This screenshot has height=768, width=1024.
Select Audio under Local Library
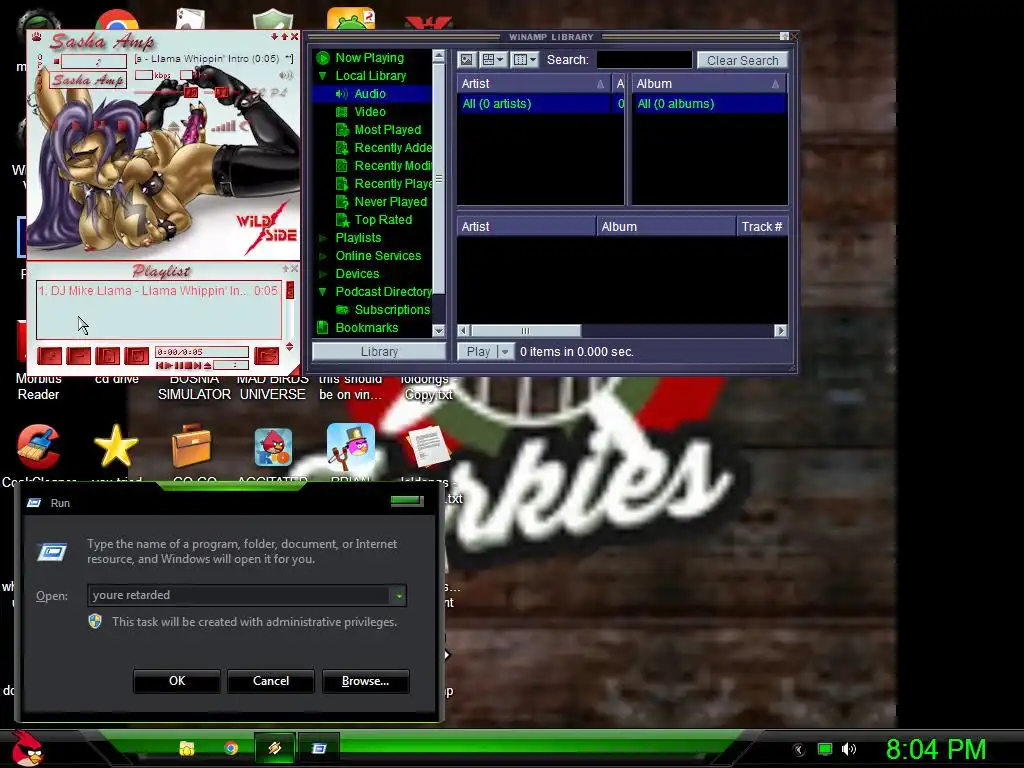(370, 94)
